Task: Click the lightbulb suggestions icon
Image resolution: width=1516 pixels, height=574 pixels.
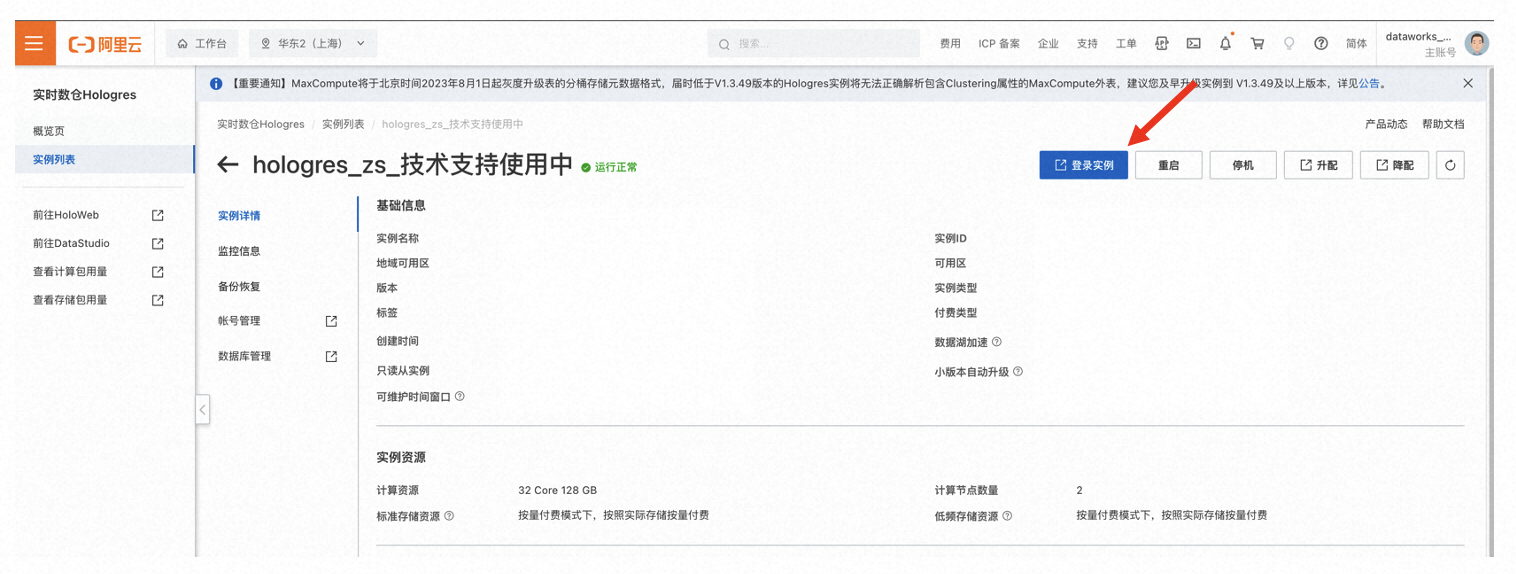Action: click(1289, 44)
